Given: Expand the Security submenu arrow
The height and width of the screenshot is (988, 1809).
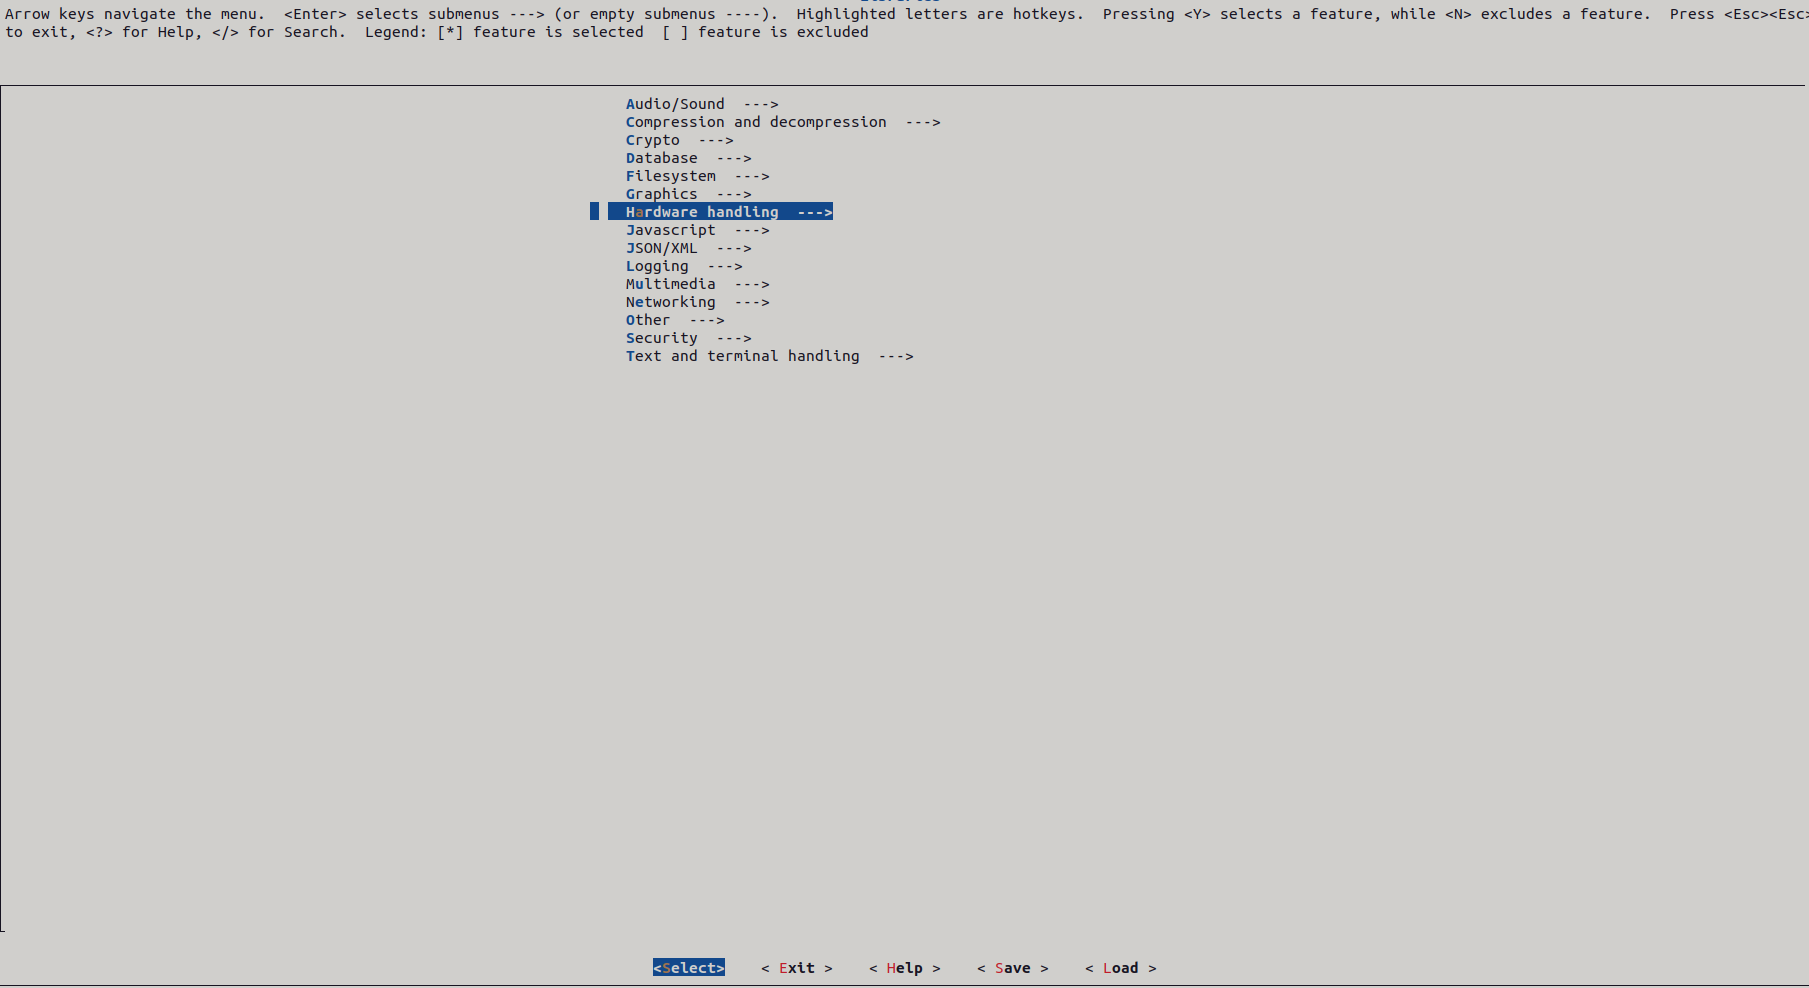Looking at the screenshot, I should (x=734, y=338).
